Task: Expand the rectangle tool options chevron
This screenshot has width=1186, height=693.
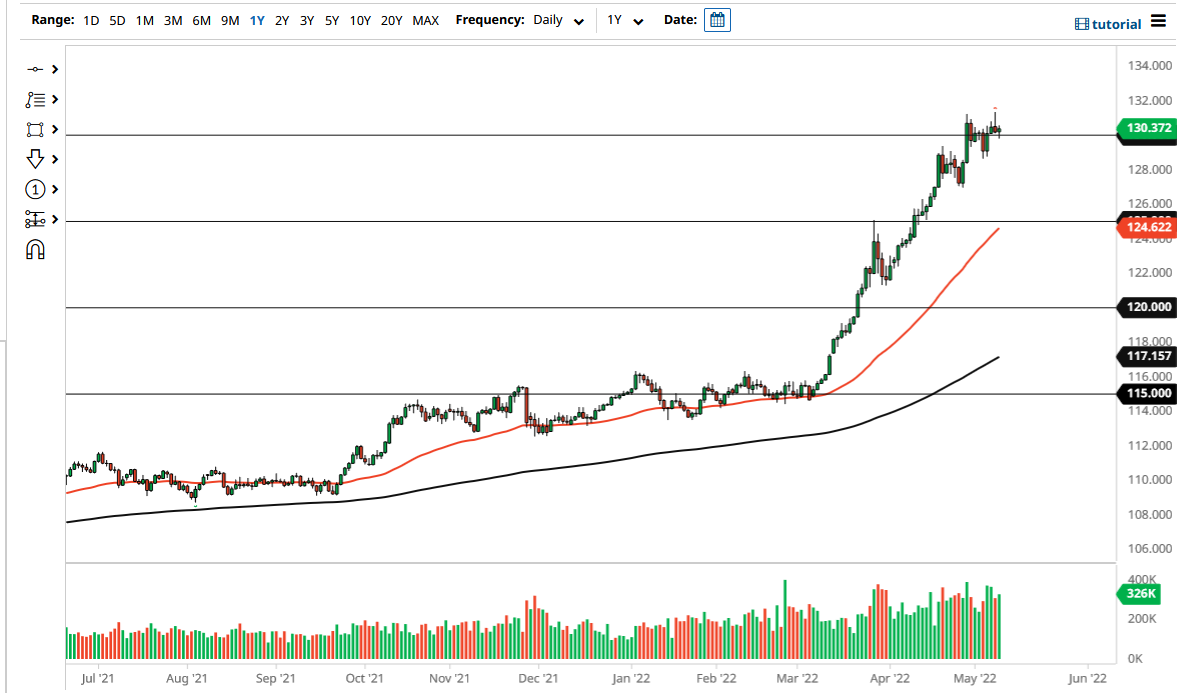Action: (53, 129)
